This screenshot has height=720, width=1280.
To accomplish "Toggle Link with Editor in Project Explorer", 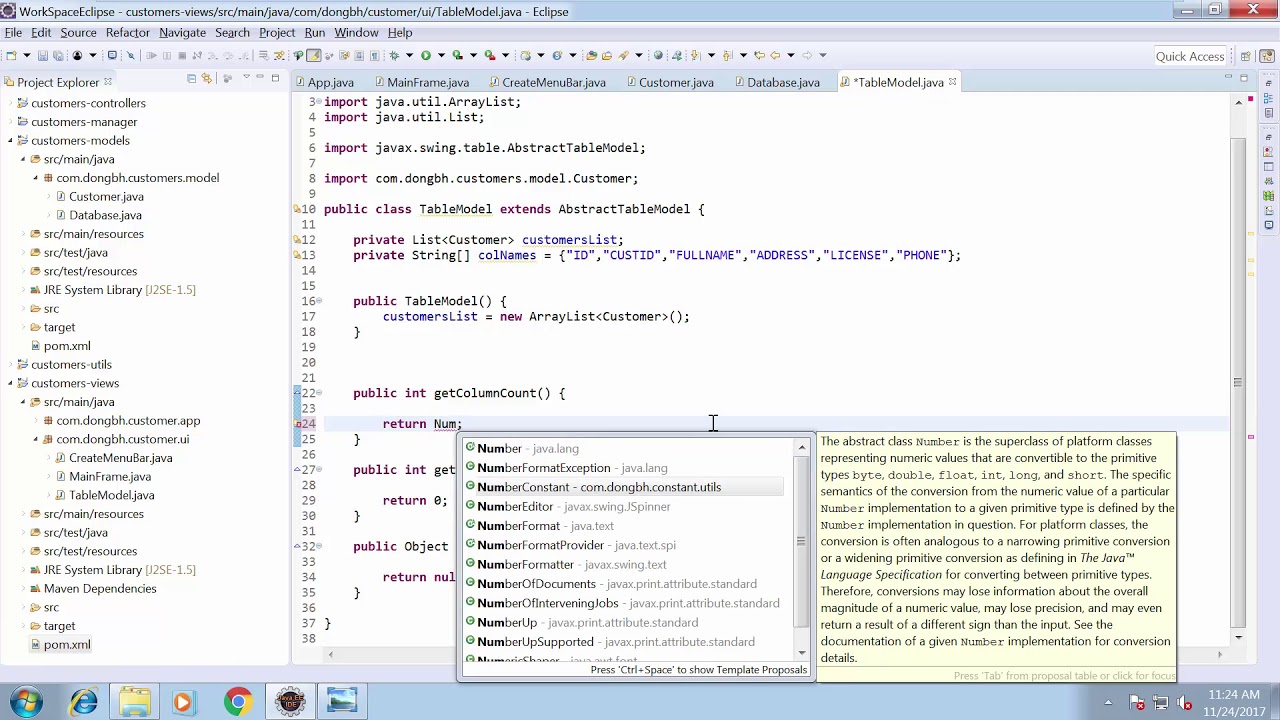I will pyautogui.click(x=208, y=78).
